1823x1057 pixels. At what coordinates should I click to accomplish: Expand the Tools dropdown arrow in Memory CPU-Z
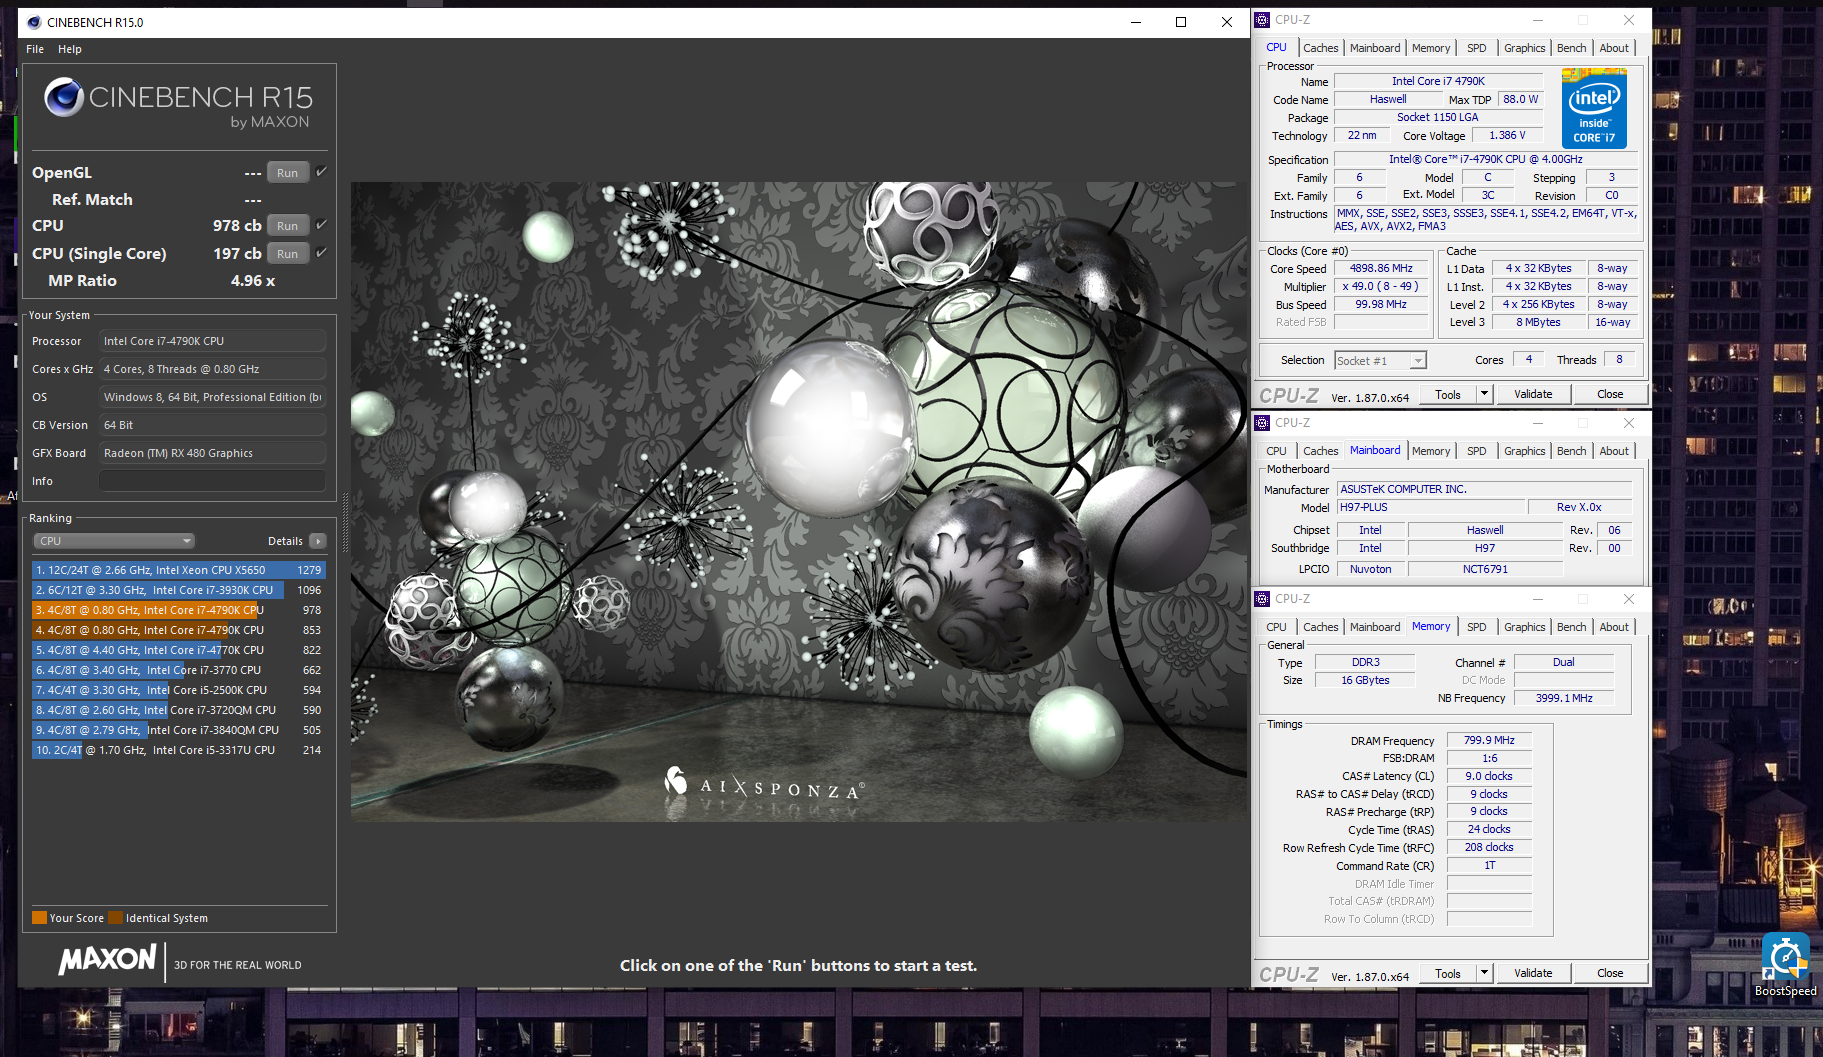tap(1485, 973)
